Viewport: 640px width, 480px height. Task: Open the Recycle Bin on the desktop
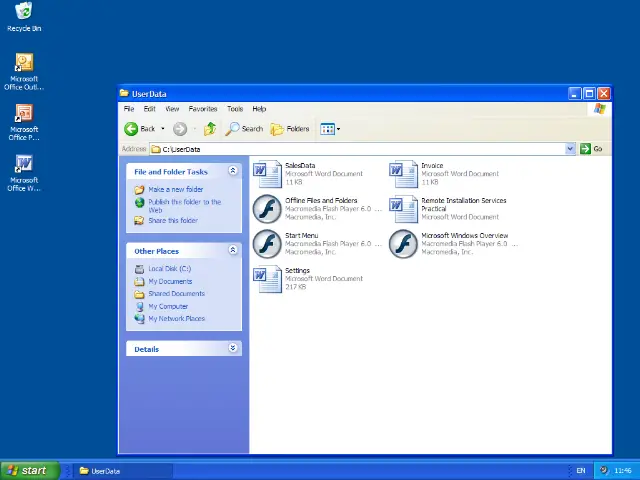click(x=24, y=12)
